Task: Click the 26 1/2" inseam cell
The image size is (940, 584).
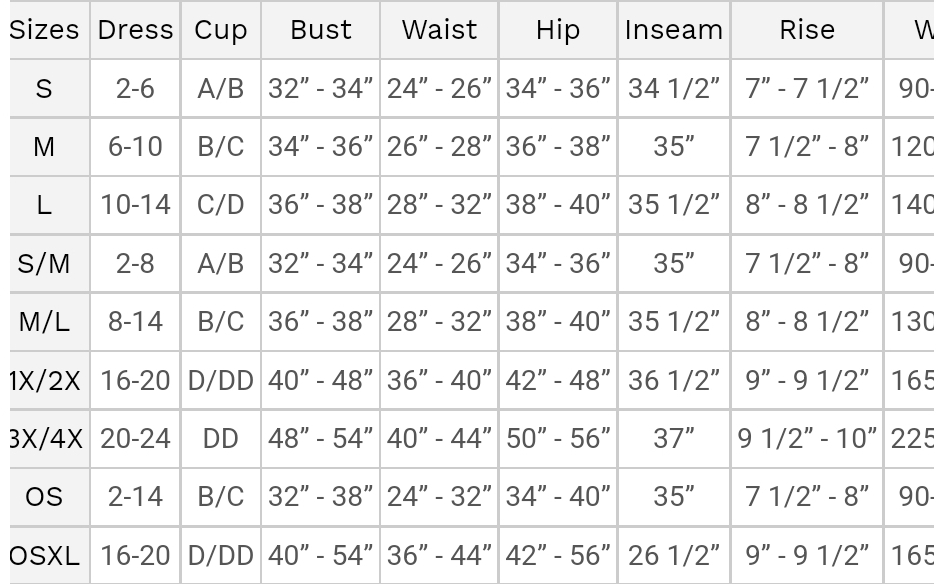Action: point(674,555)
